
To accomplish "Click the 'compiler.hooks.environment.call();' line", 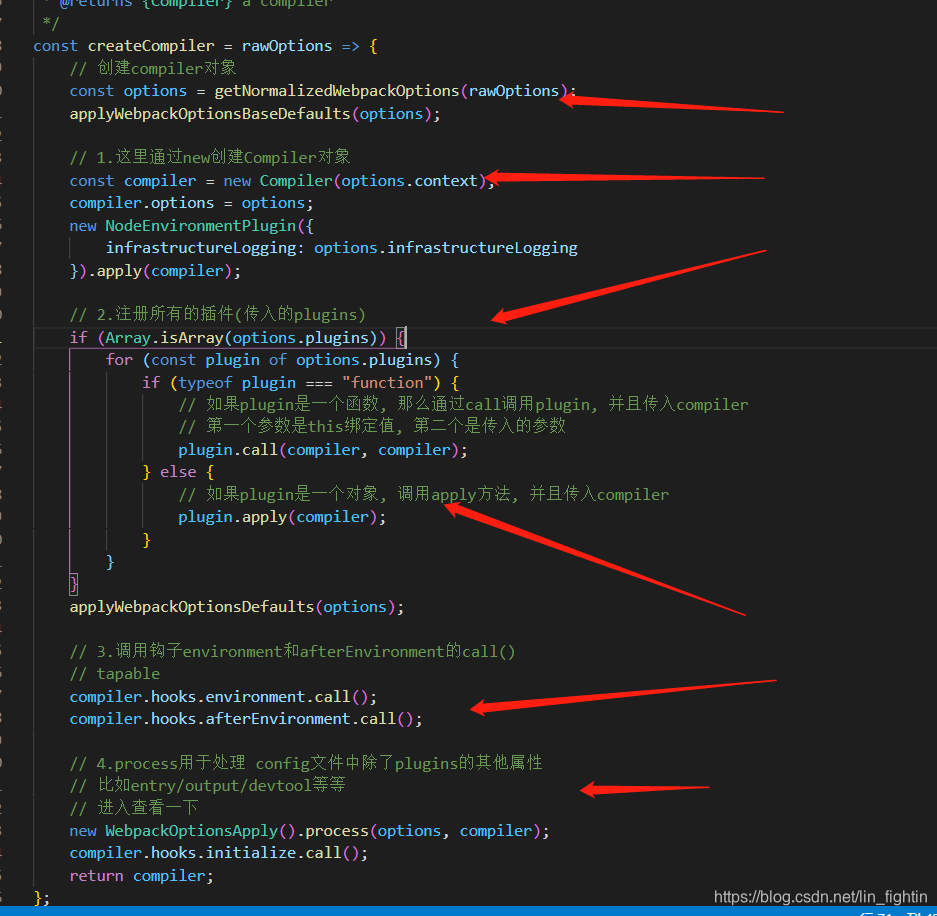I will pyautogui.click(x=223, y=697).
